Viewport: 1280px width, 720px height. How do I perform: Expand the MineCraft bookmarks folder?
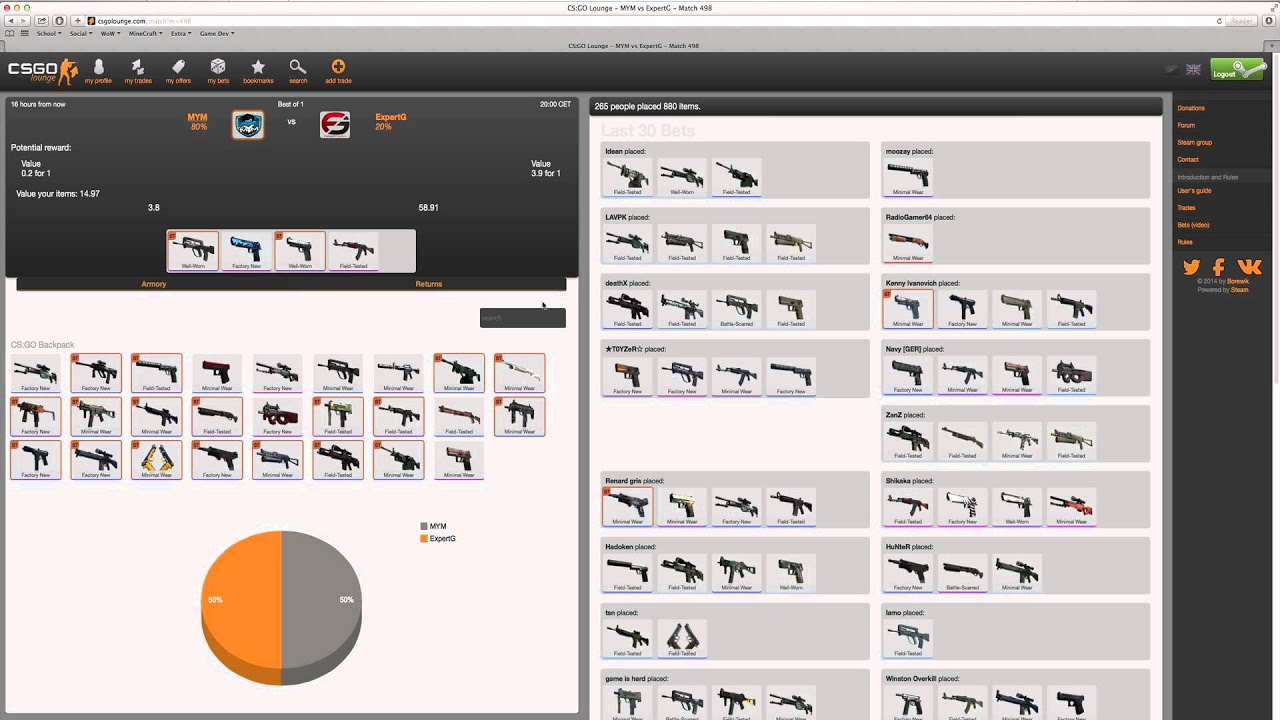[145, 33]
